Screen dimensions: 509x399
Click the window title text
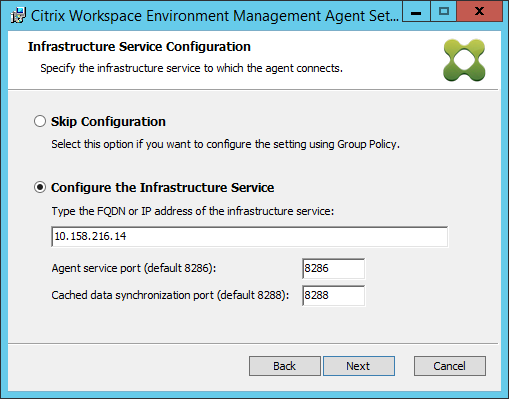(215, 16)
